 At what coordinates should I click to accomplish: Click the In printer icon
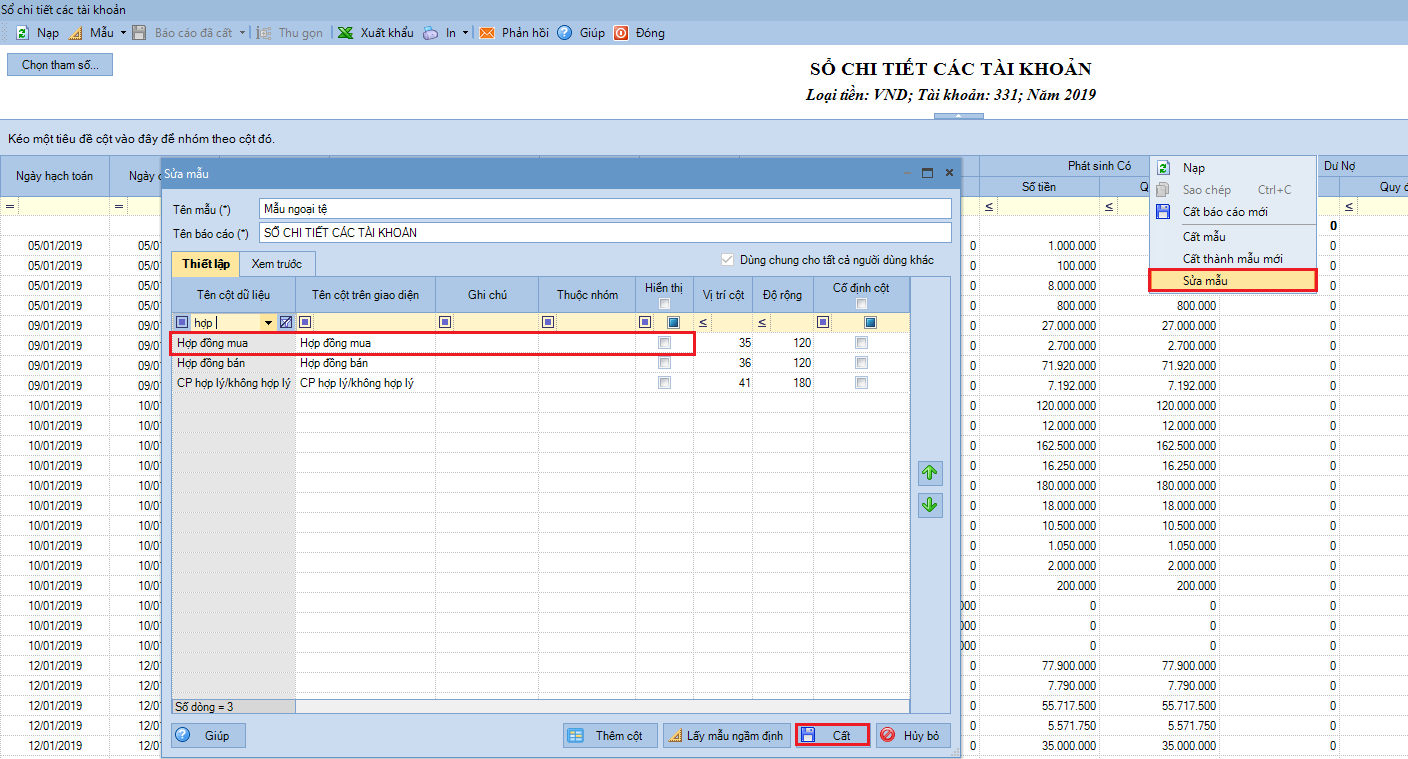point(430,33)
